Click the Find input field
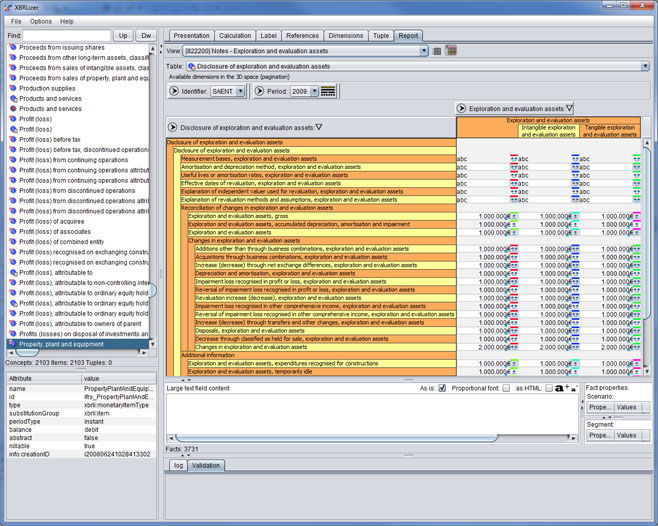Image resolution: width=658 pixels, height=526 pixels. coord(66,36)
